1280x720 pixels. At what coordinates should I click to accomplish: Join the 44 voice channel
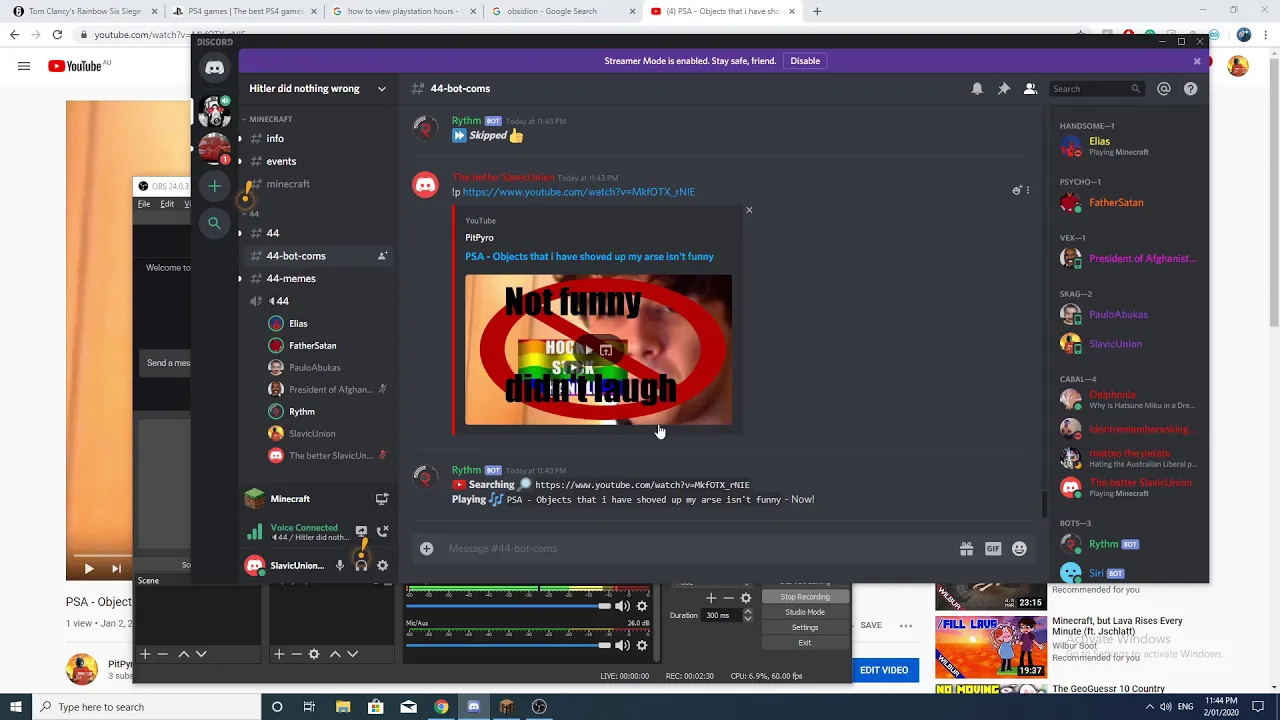pyautogui.click(x=282, y=301)
